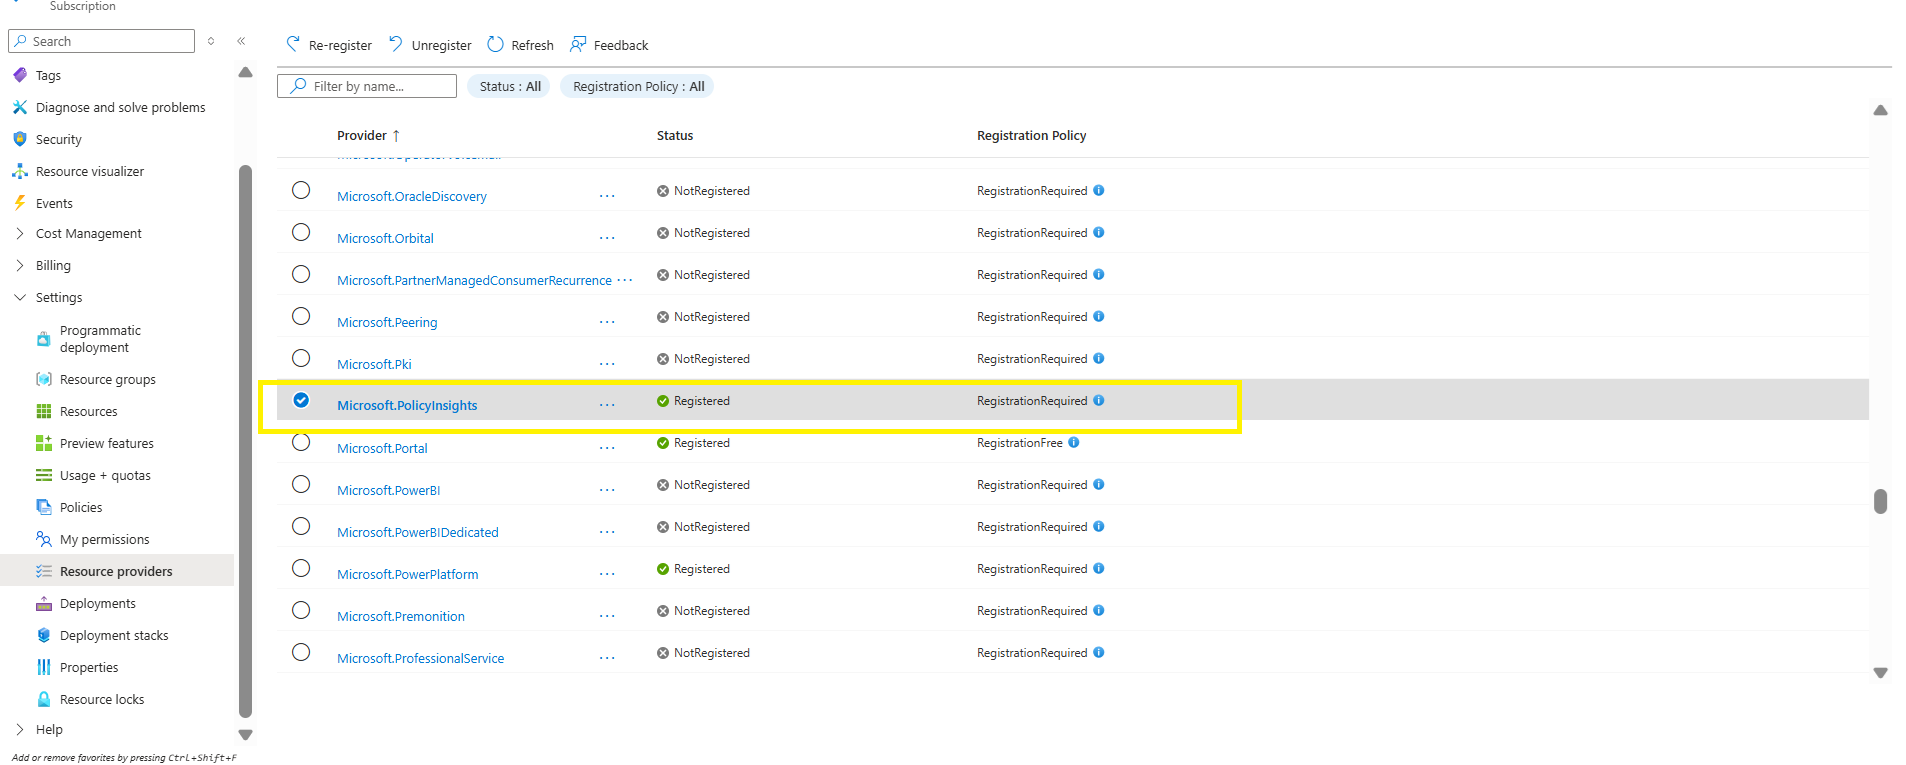This screenshot has height=765, width=1906.
Task: Select the Microsoft.PowerPlatform radio button
Action: pos(301,568)
